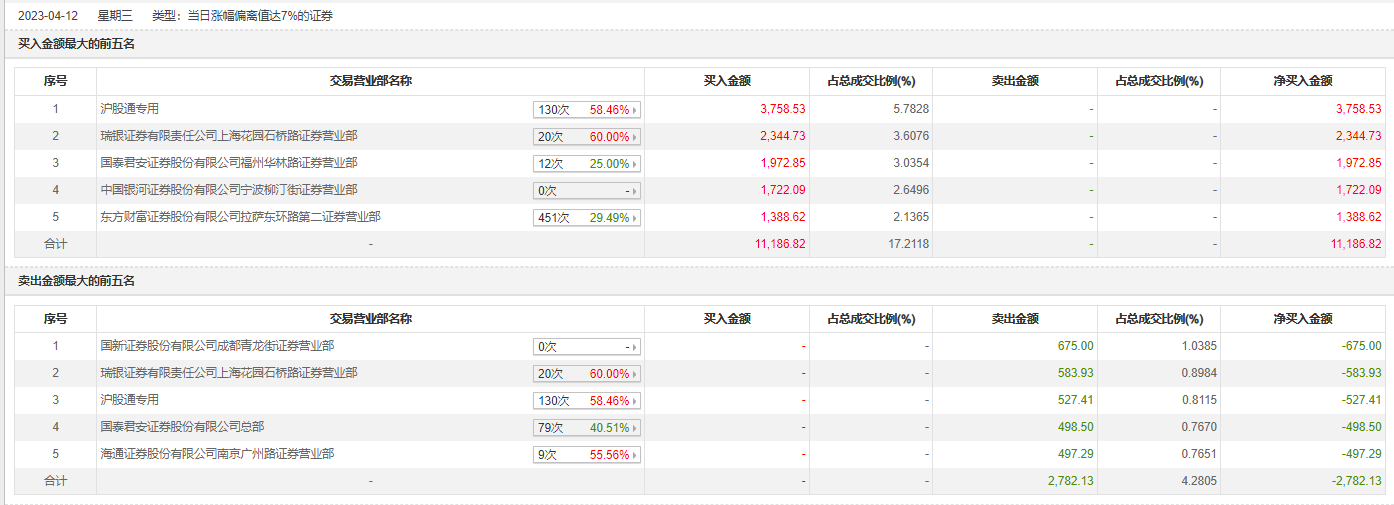Expand the 130次 58.46% dropdown in the buy-side table
The image size is (1394, 505).
(587, 110)
